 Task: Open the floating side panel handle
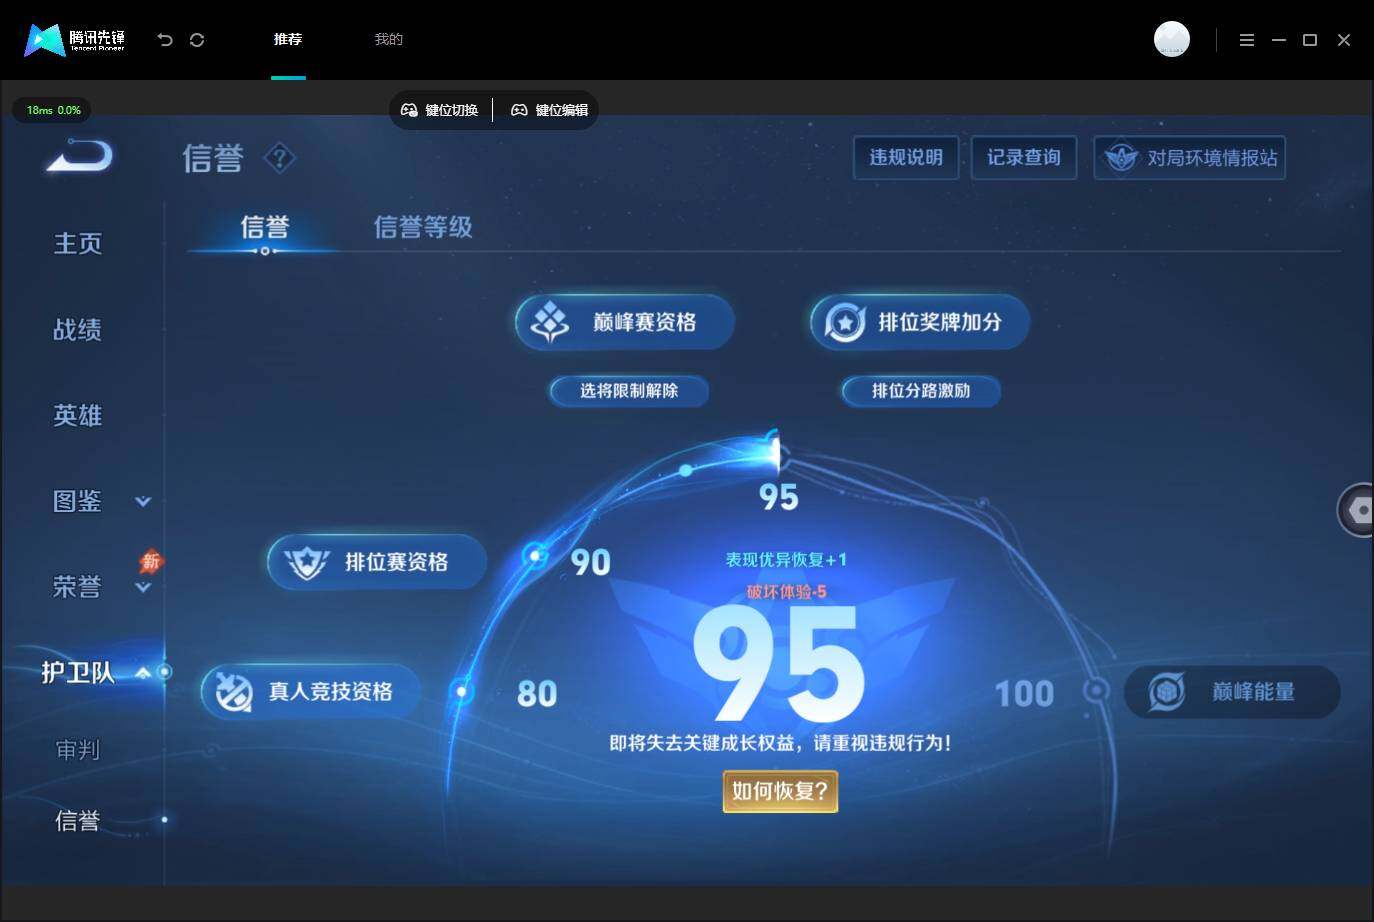click(x=1356, y=510)
